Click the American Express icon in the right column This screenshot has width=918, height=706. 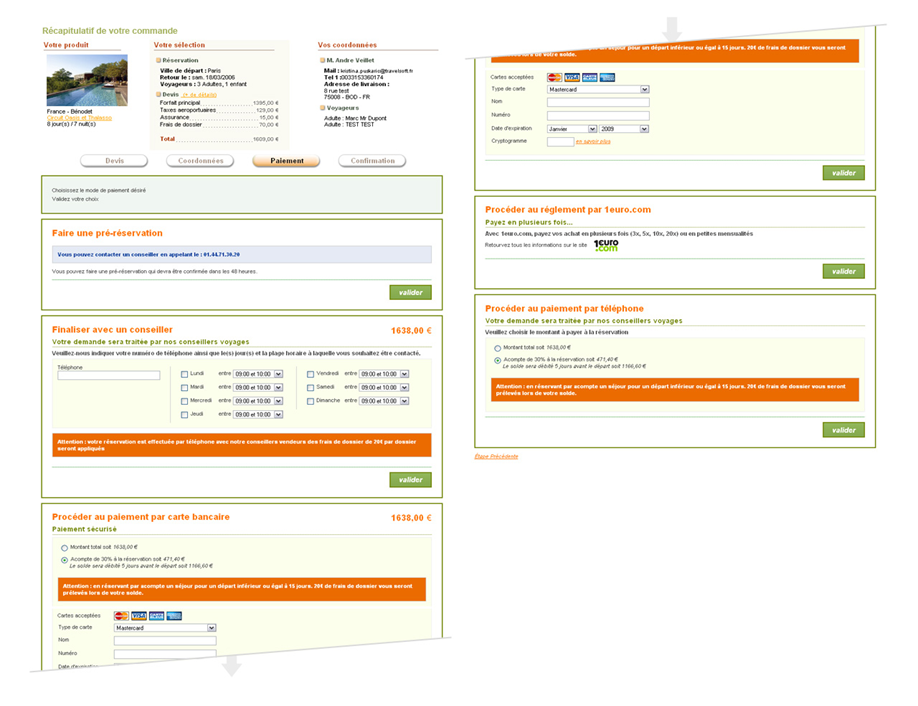click(x=607, y=77)
